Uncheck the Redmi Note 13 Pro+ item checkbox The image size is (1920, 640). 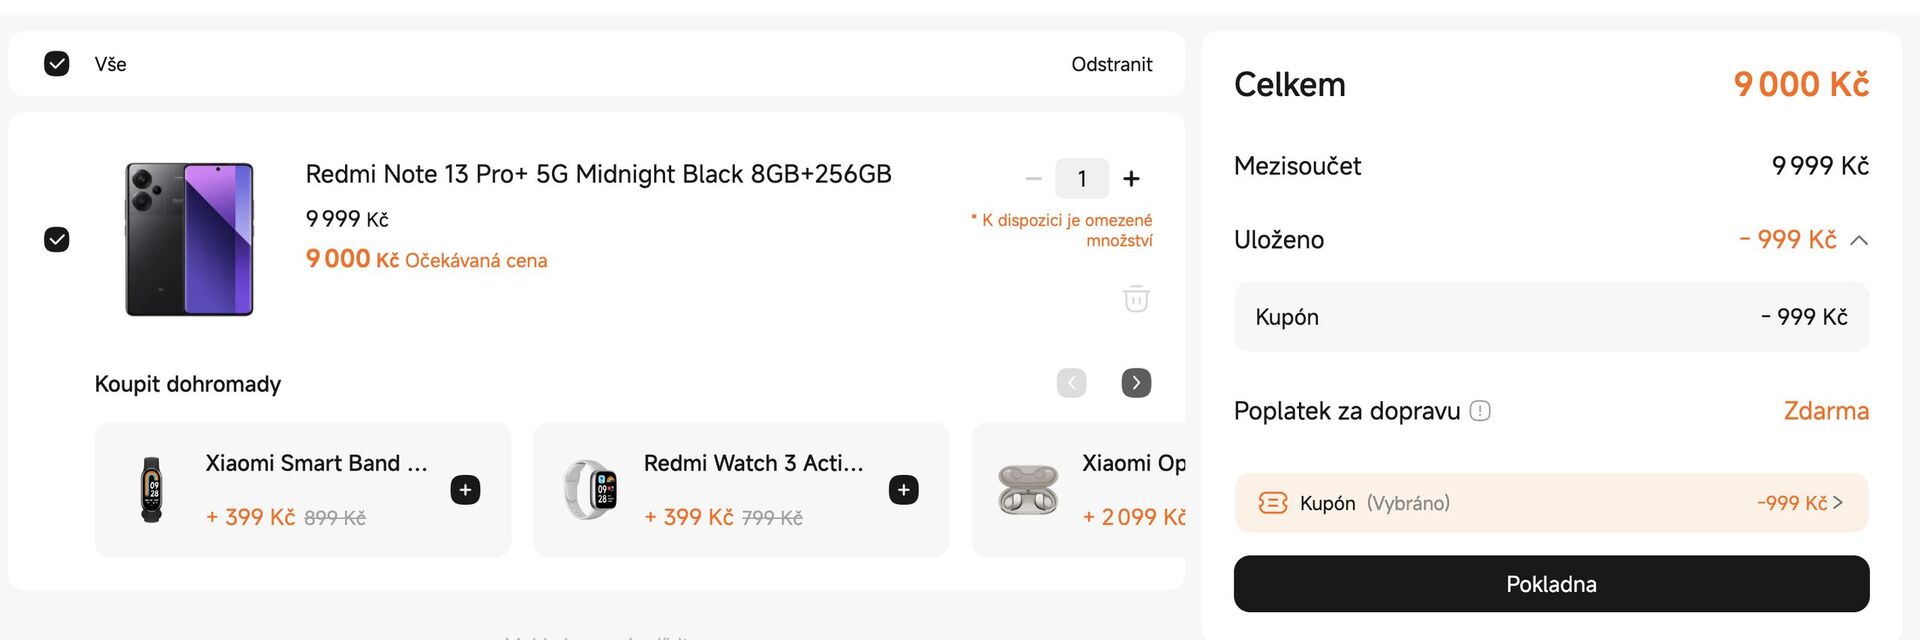(57, 239)
